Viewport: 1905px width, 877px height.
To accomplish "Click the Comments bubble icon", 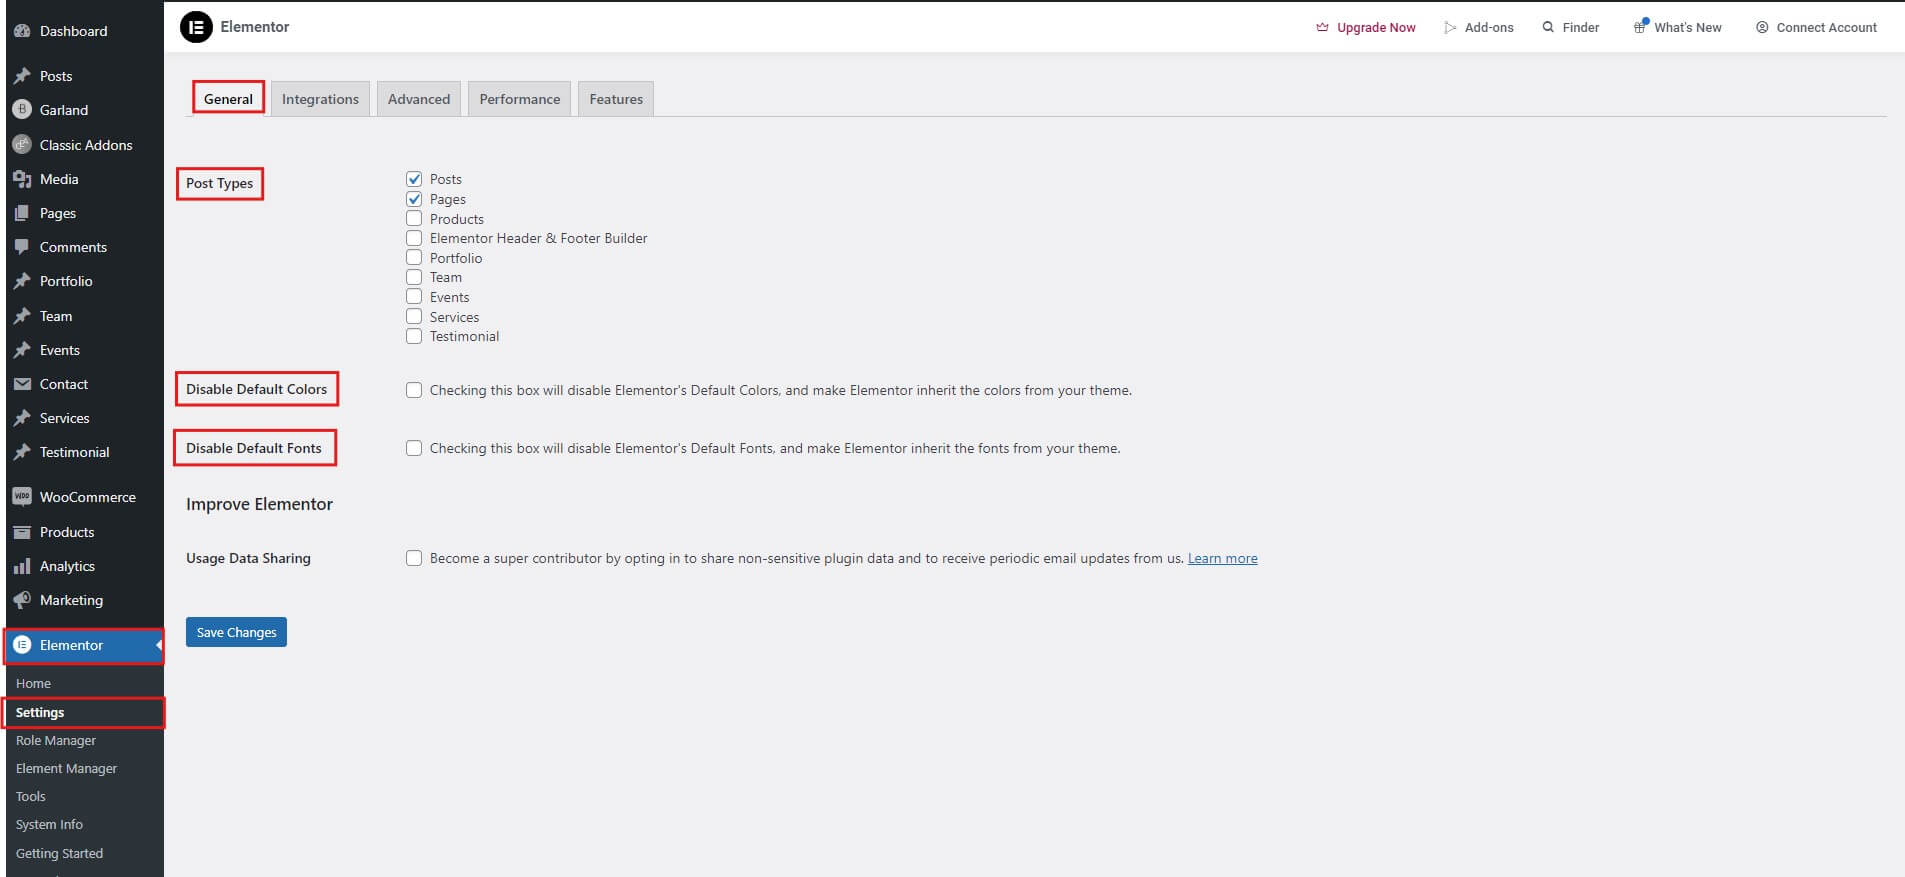I will pos(22,247).
